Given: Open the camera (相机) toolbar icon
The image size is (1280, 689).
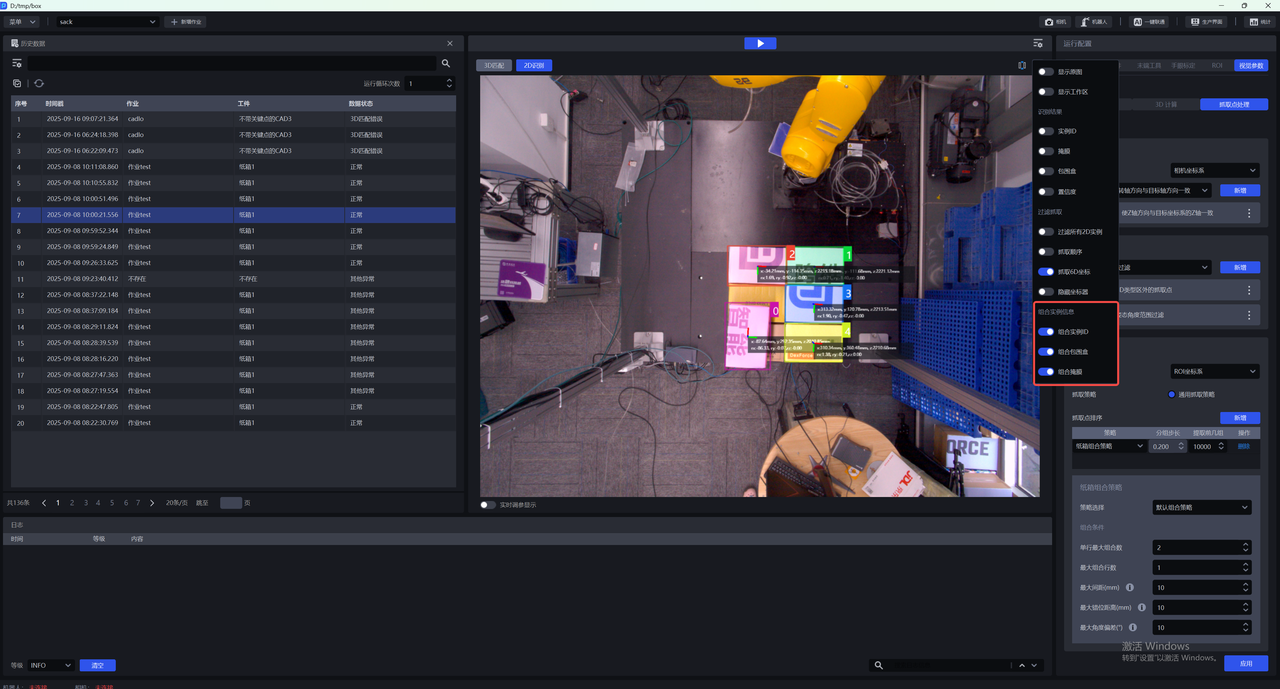Looking at the screenshot, I should coord(1055,21).
